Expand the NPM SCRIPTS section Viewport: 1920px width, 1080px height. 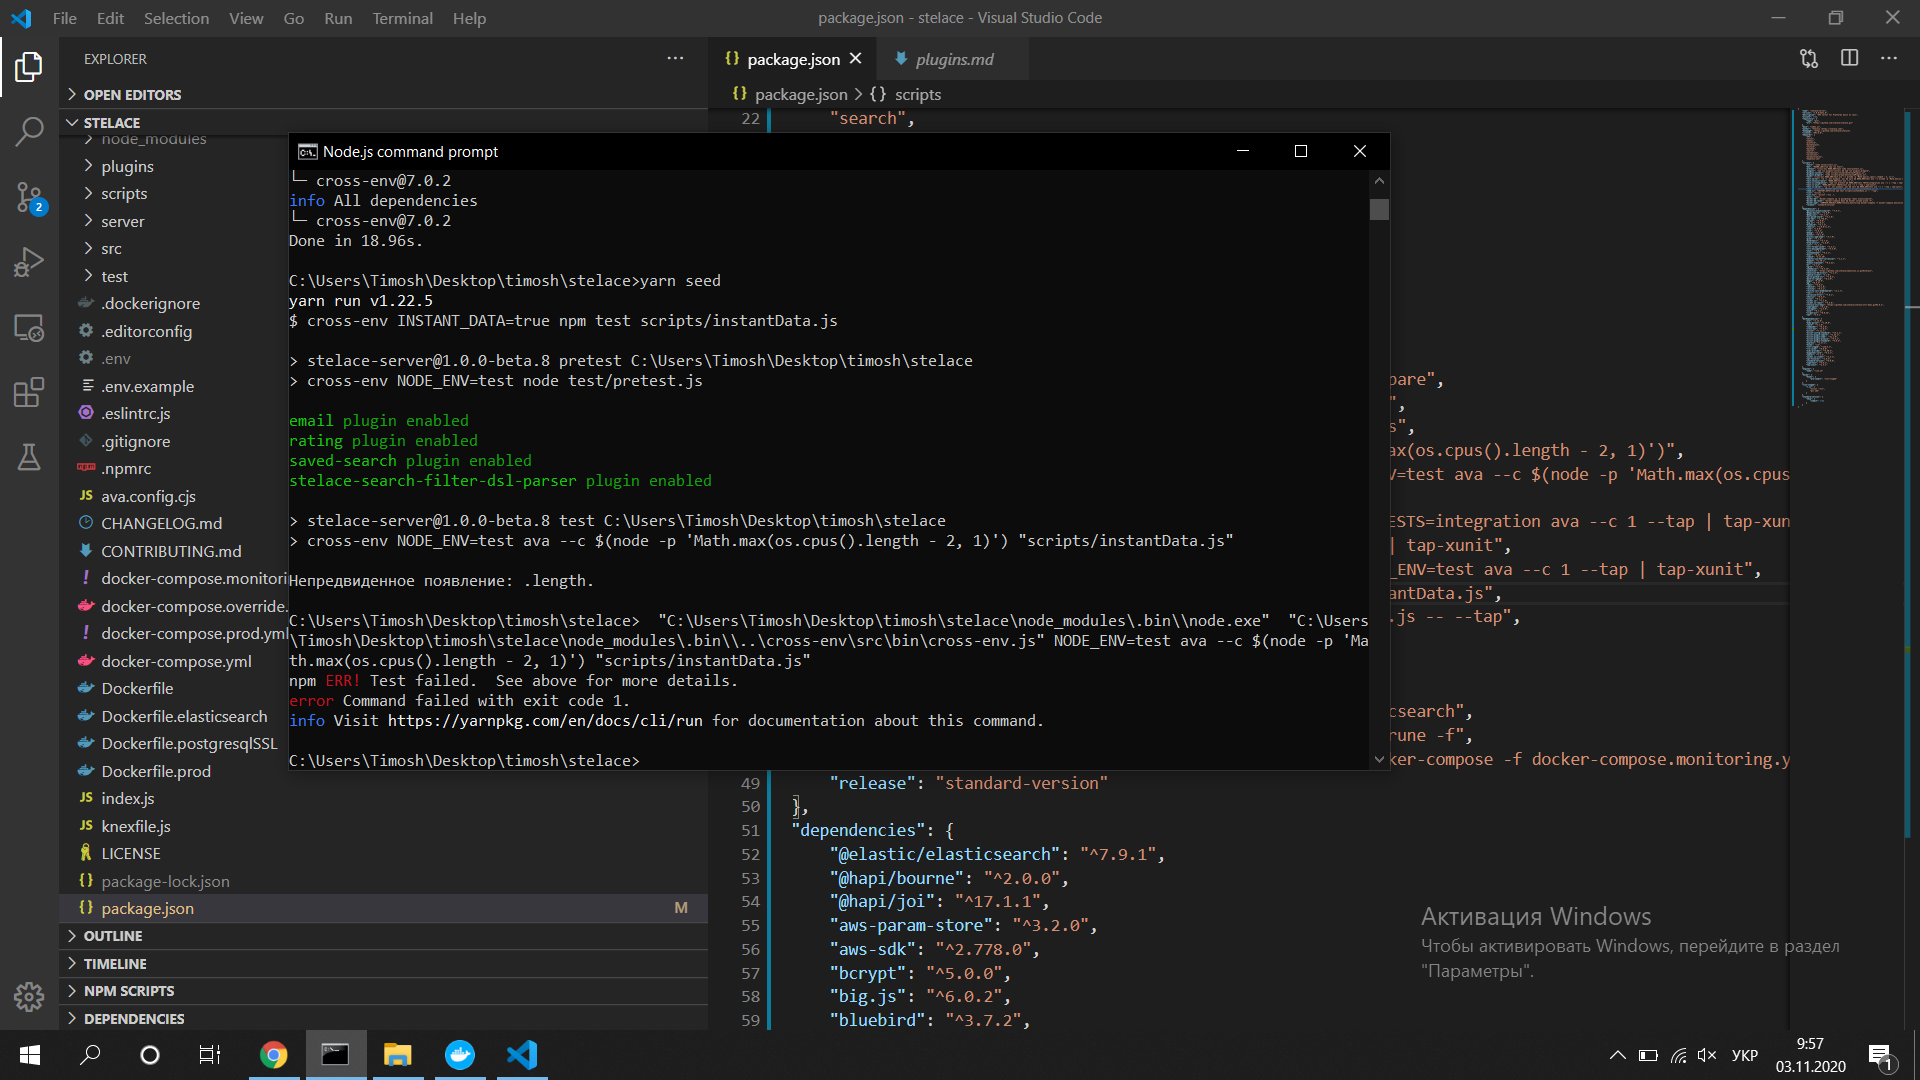(x=128, y=991)
